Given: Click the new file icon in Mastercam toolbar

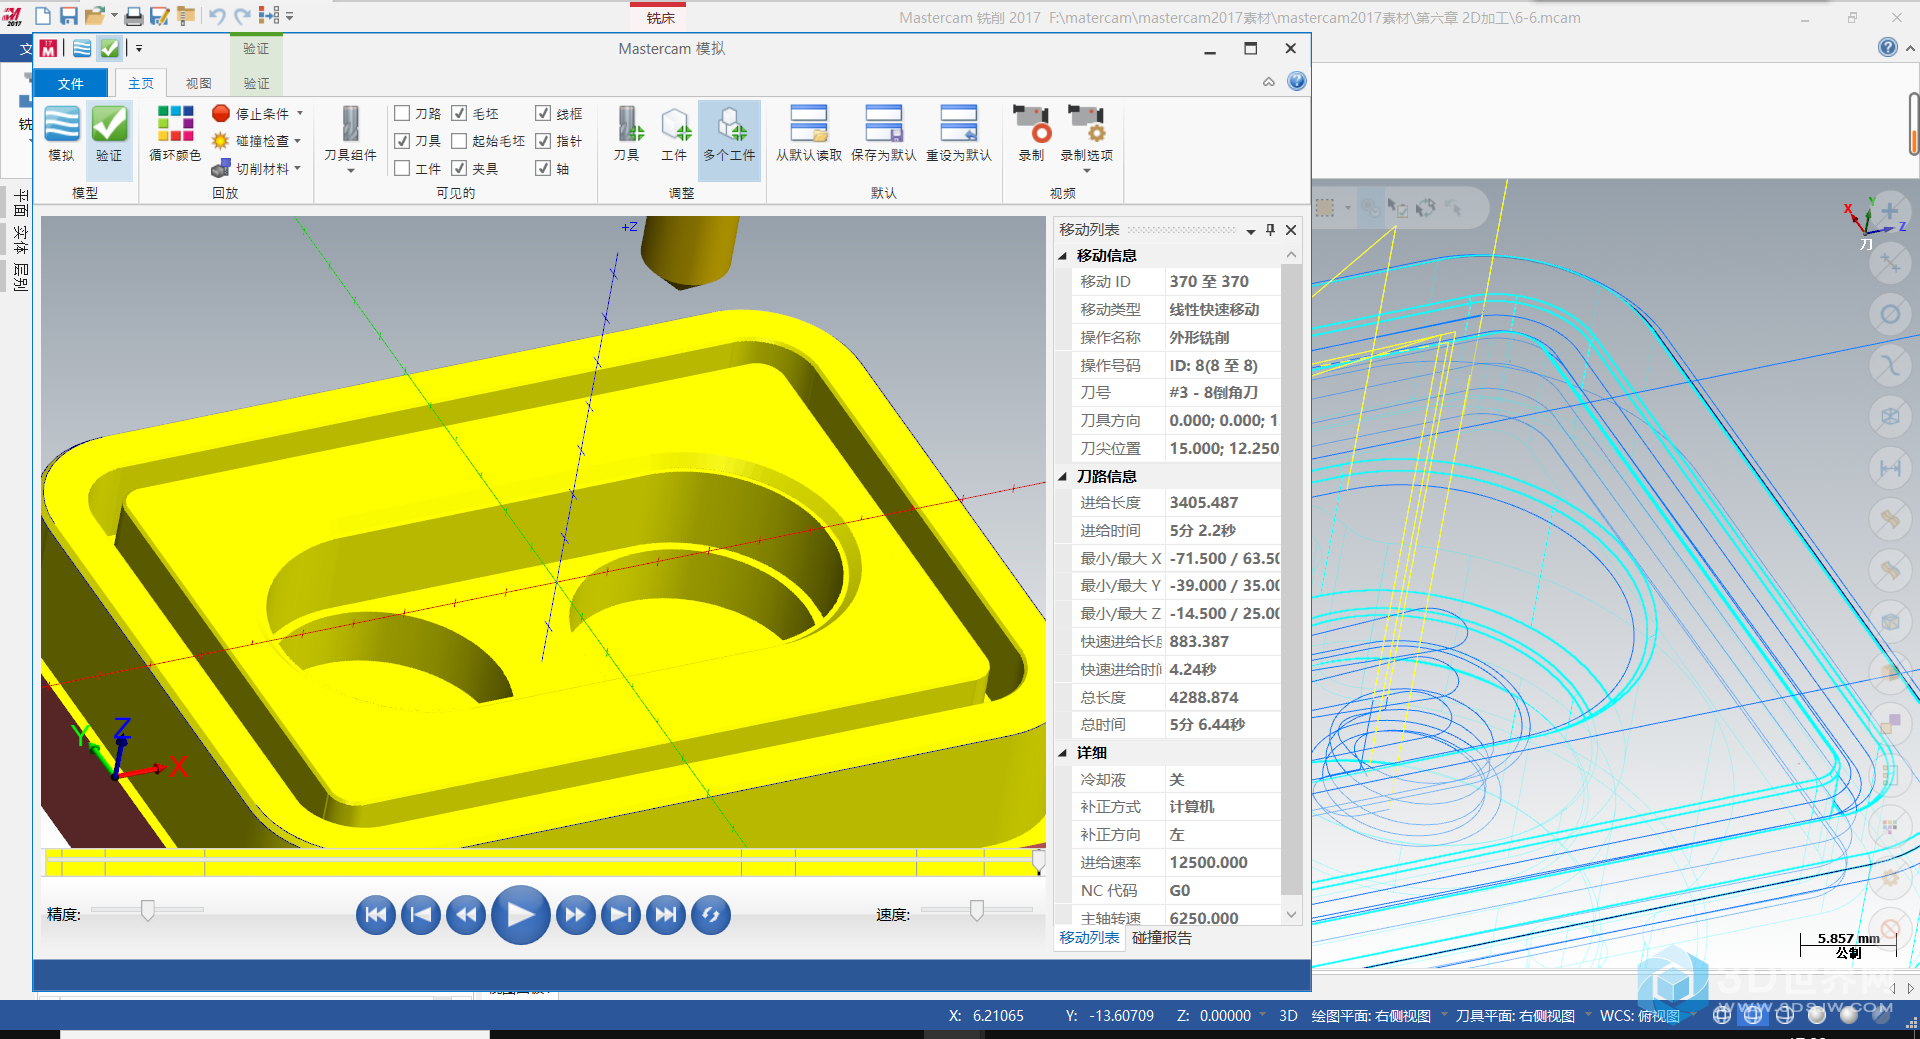Looking at the screenshot, I should tap(43, 16).
